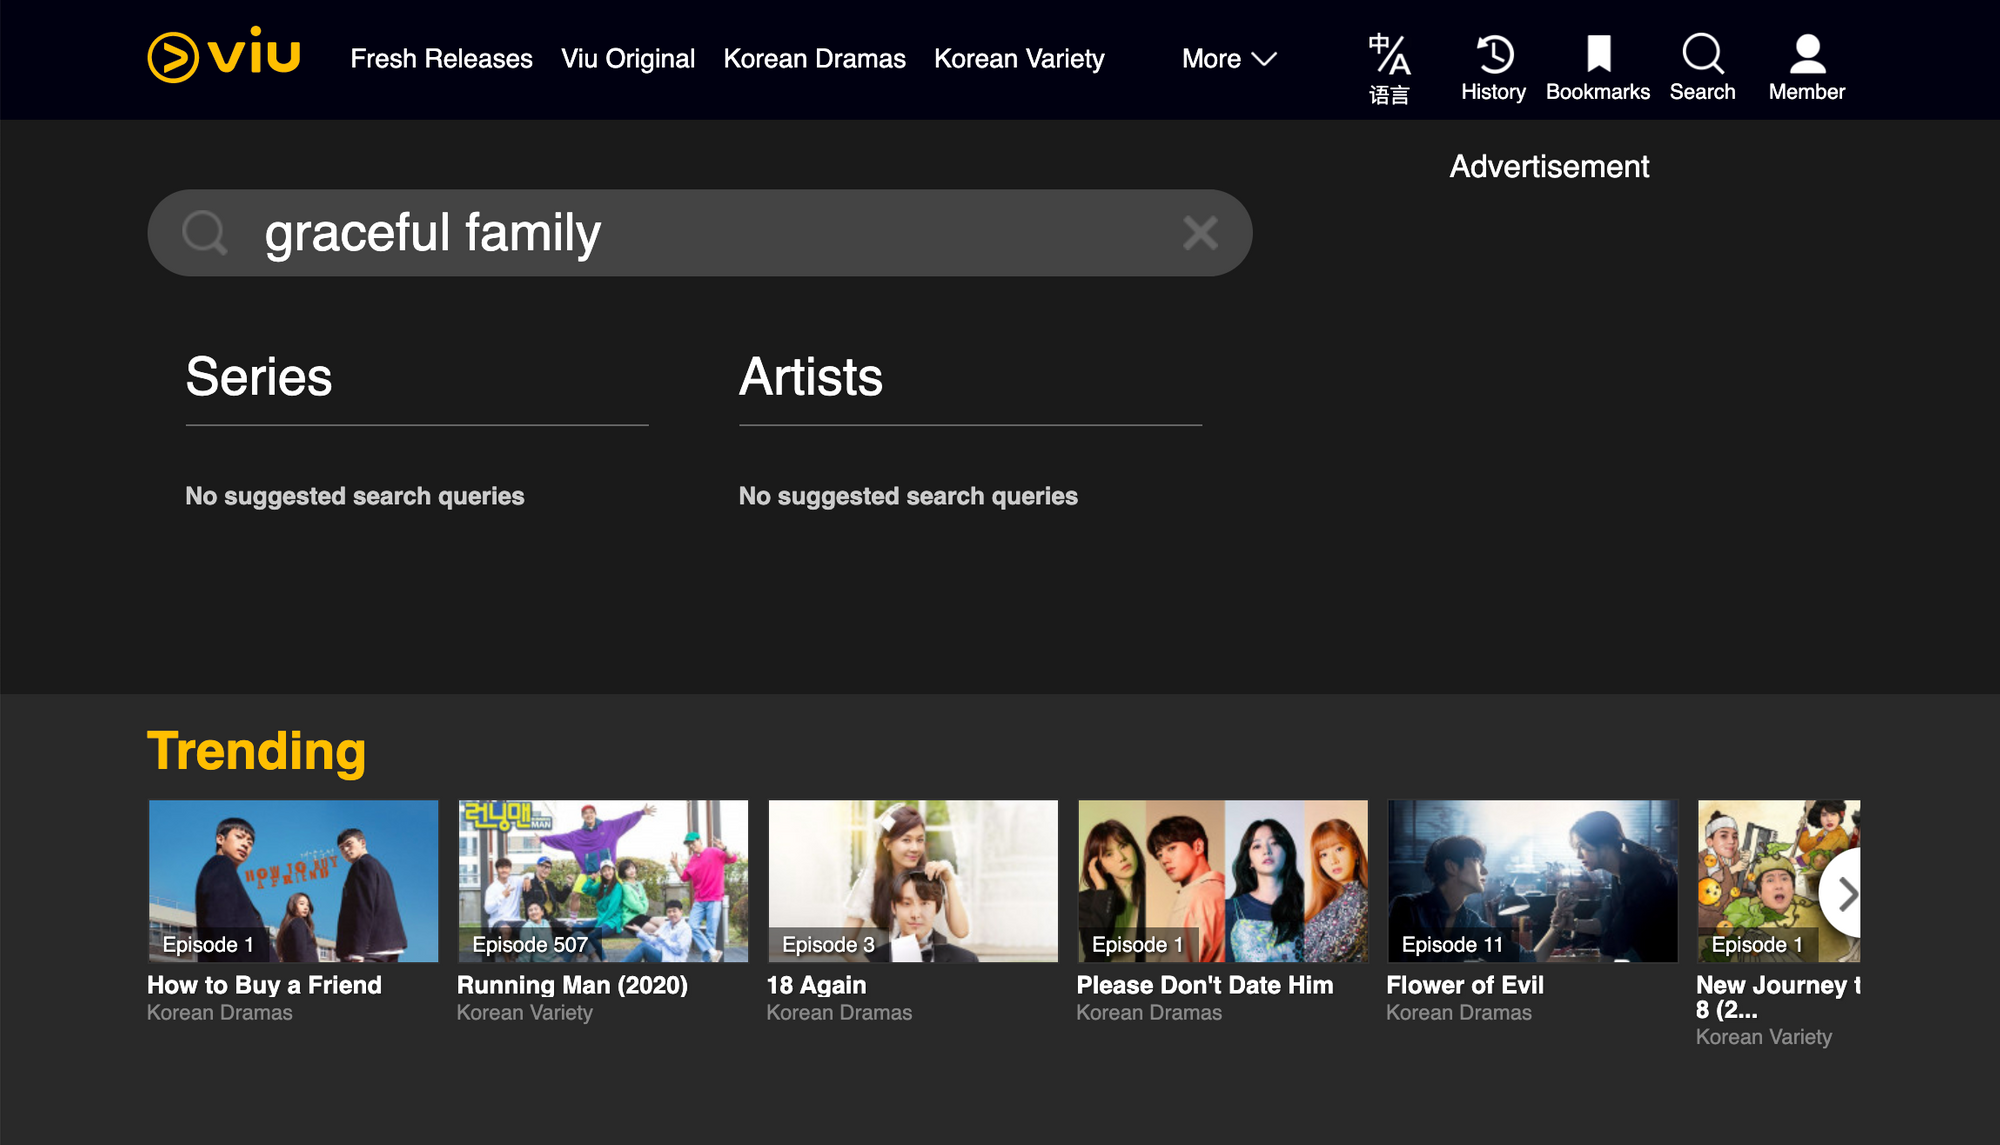The height and width of the screenshot is (1145, 2000).
Task: Click Korean Dramas under Please Don't Date Him
Action: point(1149,1013)
